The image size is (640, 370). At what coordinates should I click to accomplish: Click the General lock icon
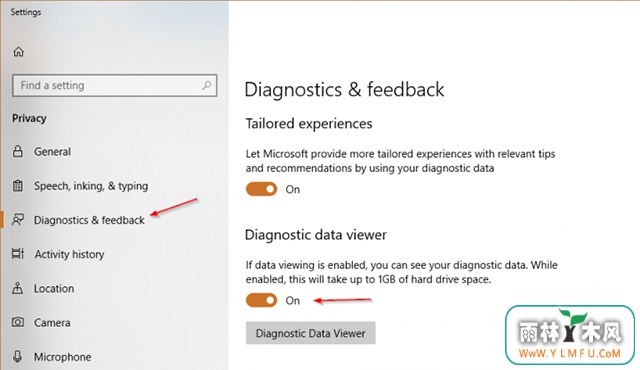18,151
